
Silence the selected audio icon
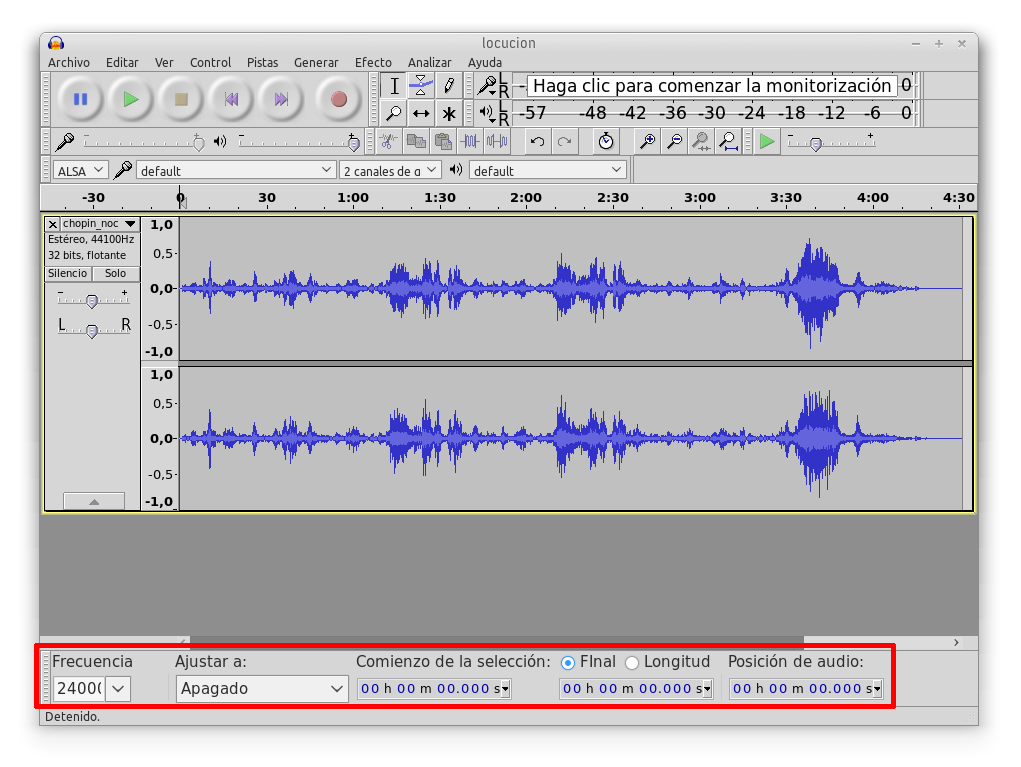tap(497, 141)
